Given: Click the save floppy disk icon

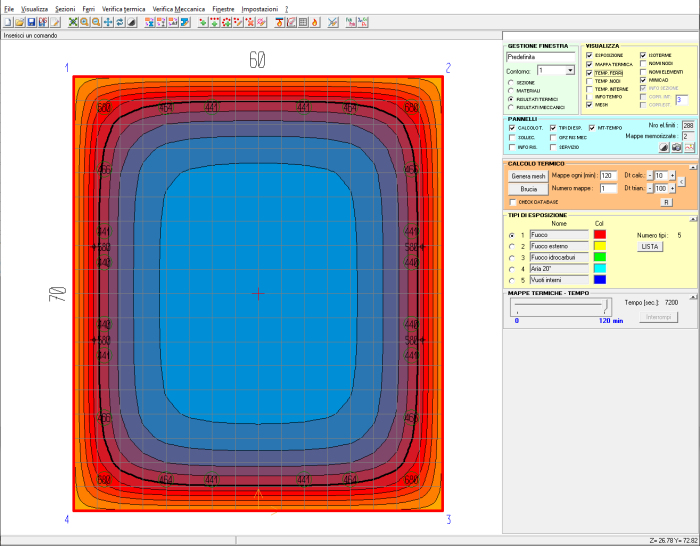Looking at the screenshot, I should pyautogui.click(x=31, y=21).
